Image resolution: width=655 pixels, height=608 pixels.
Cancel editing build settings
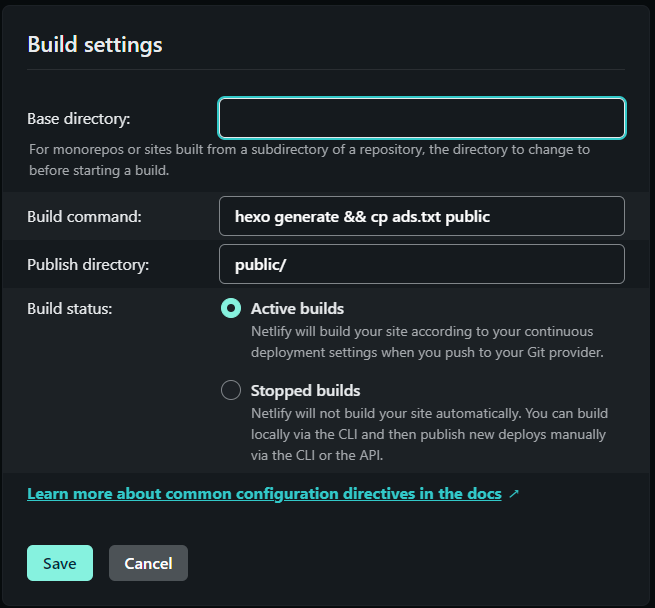tap(148, 563)
